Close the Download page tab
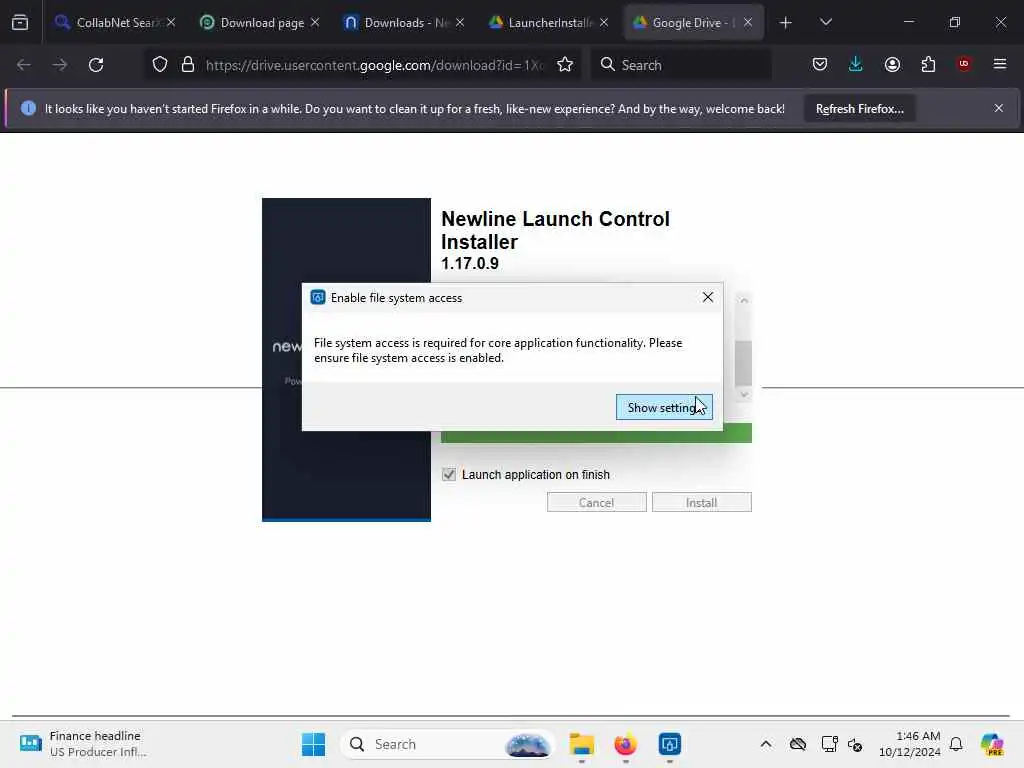1024x768 pixels. coord(315,23)
